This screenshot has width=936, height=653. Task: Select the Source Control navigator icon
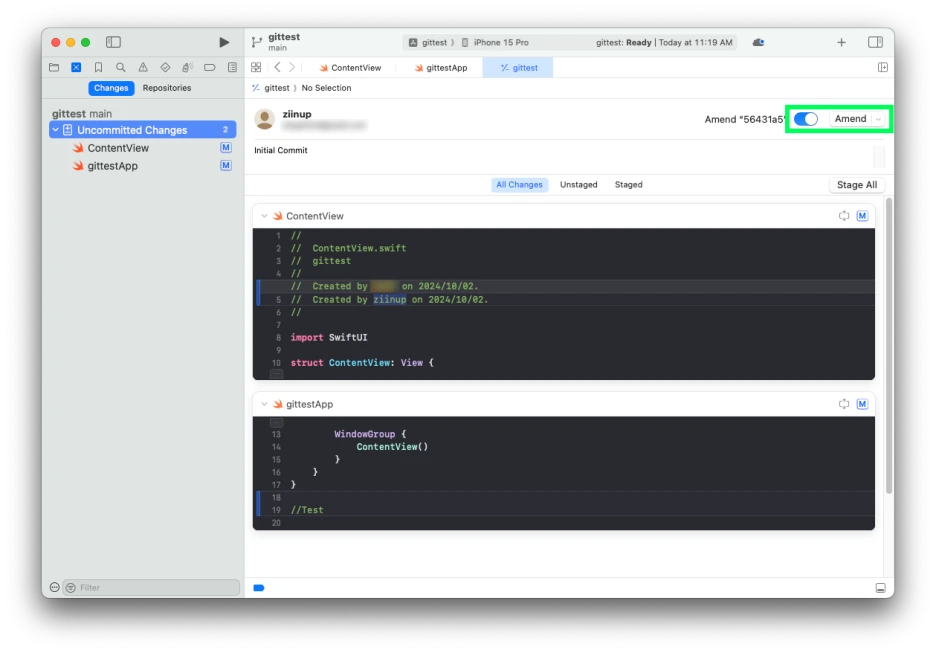point(76,67)
